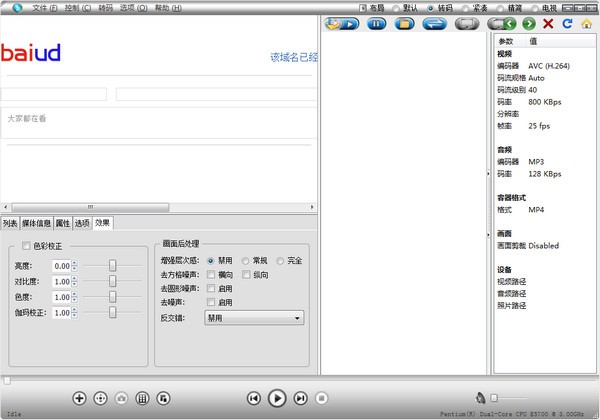Enable the 色彩校正 checkbox

26,246
